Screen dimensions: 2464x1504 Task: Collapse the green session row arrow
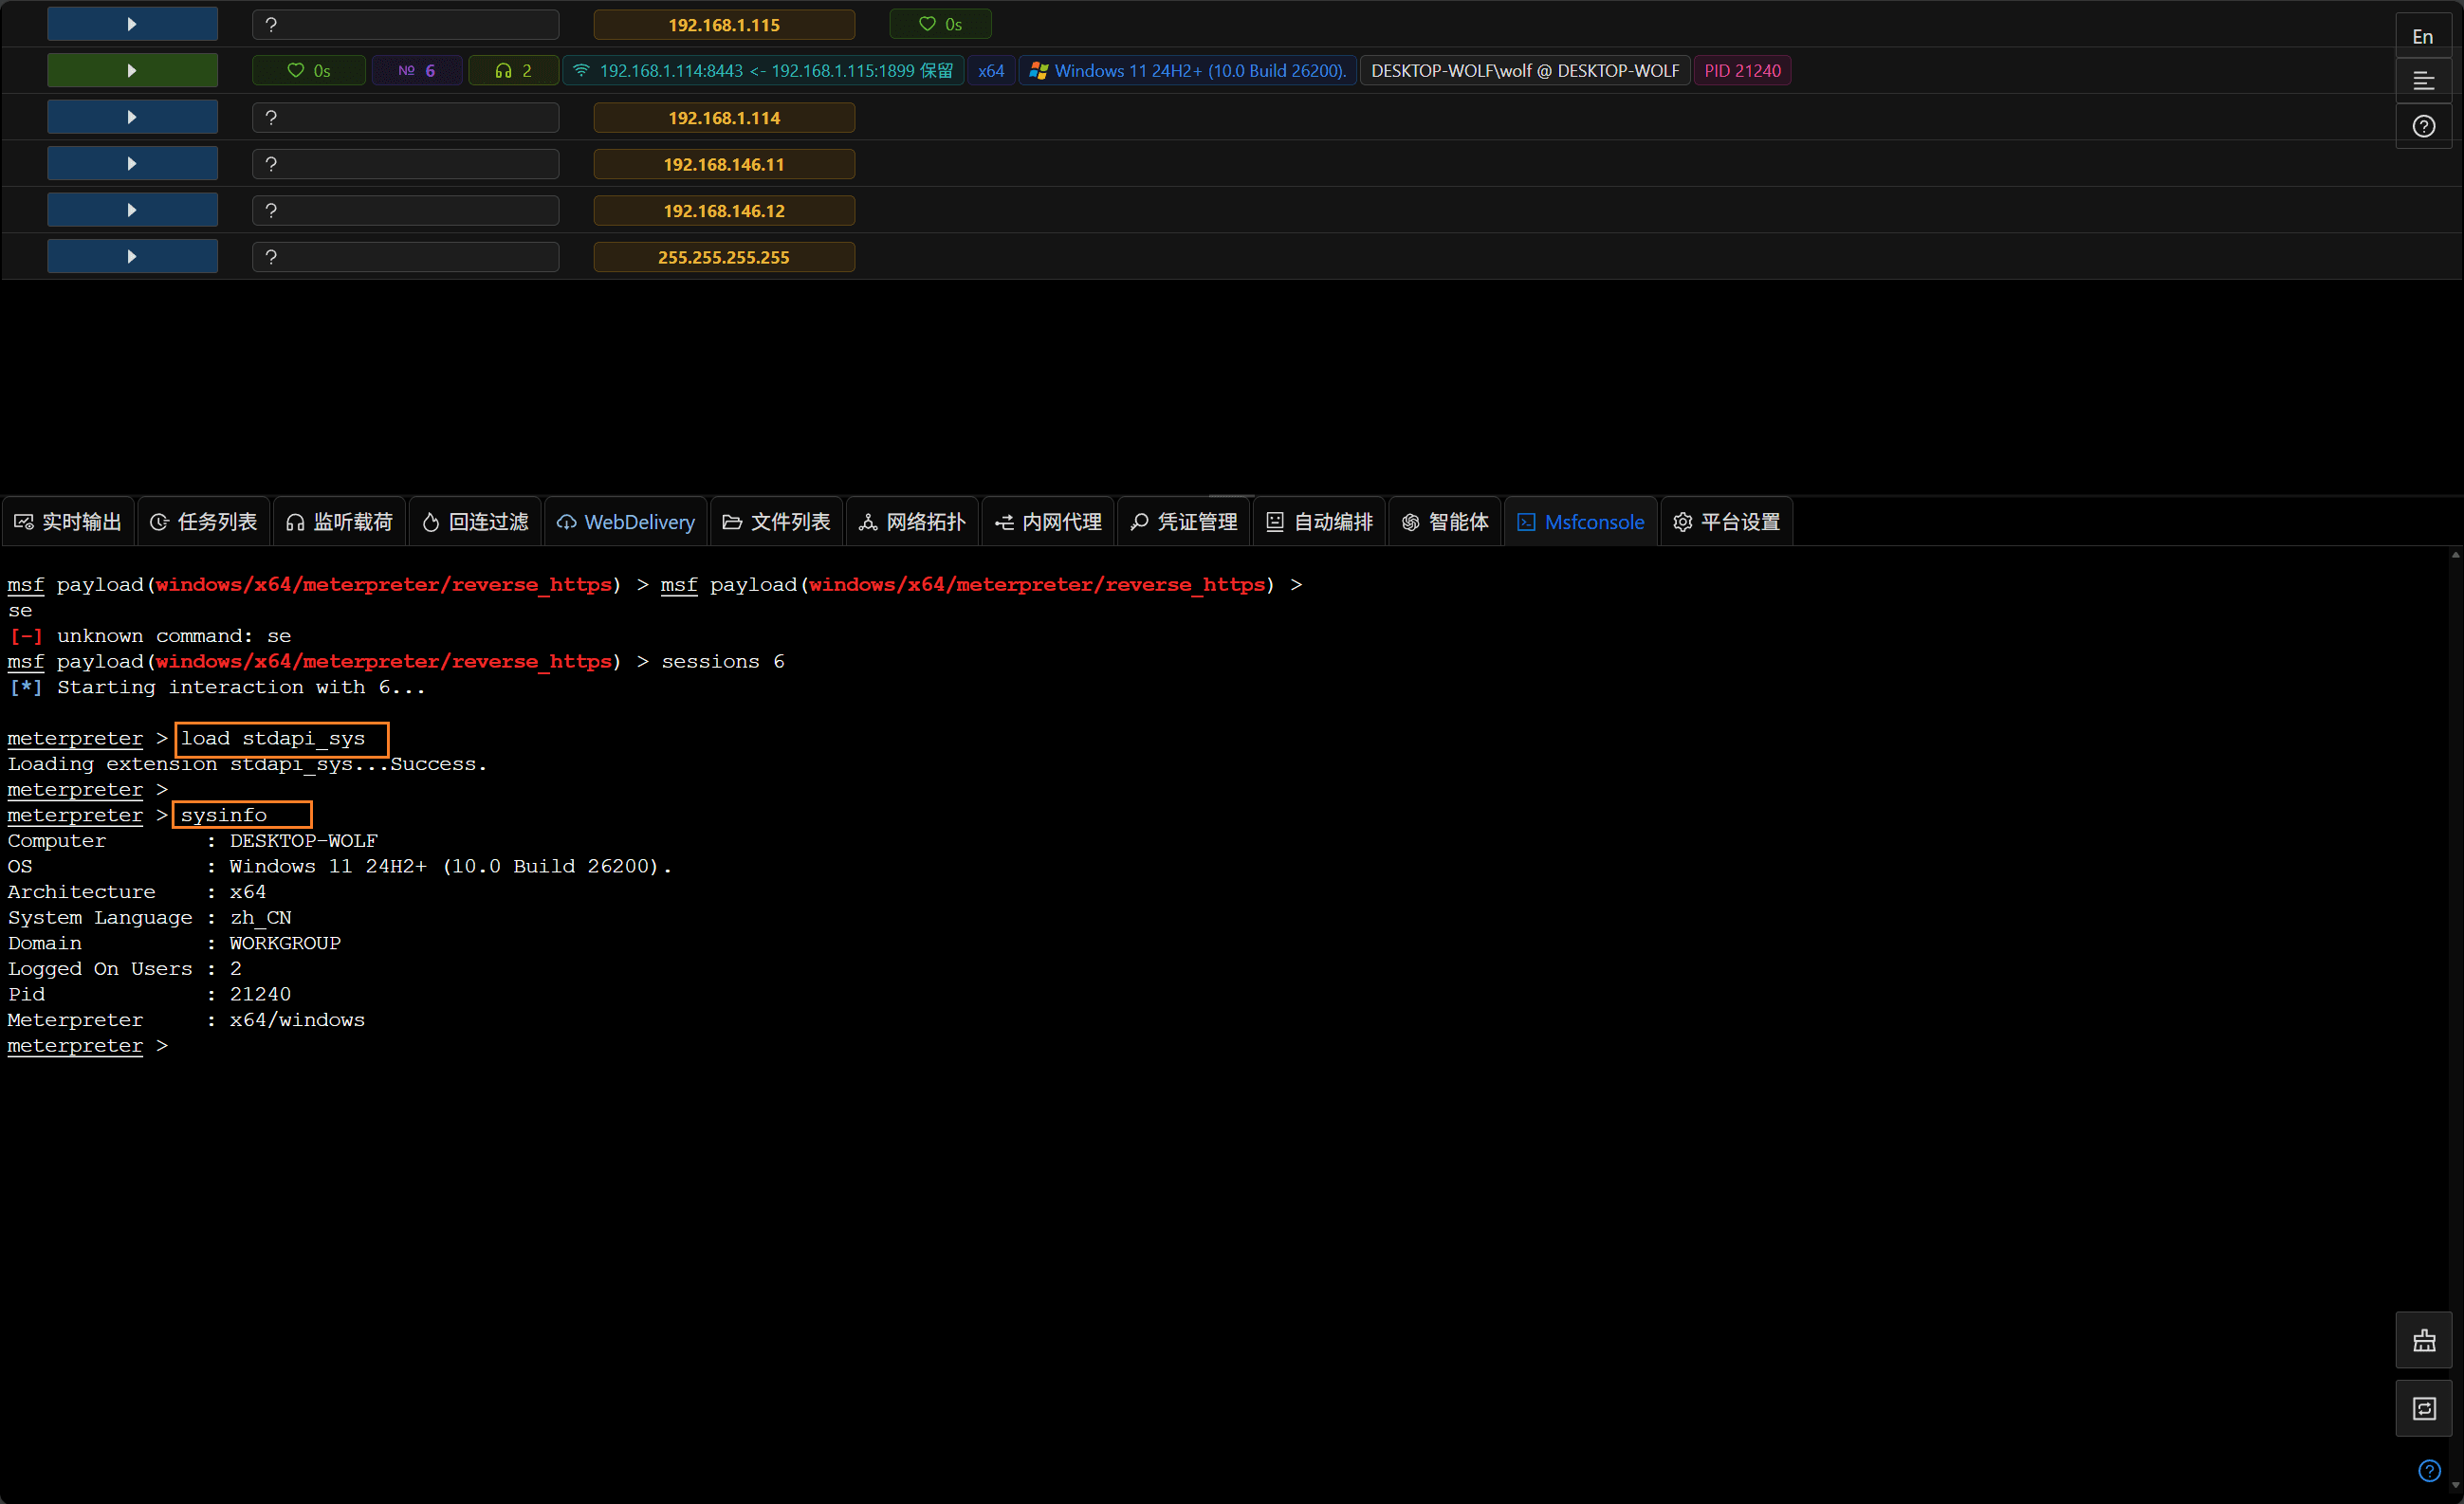click(x=132, y=71)
